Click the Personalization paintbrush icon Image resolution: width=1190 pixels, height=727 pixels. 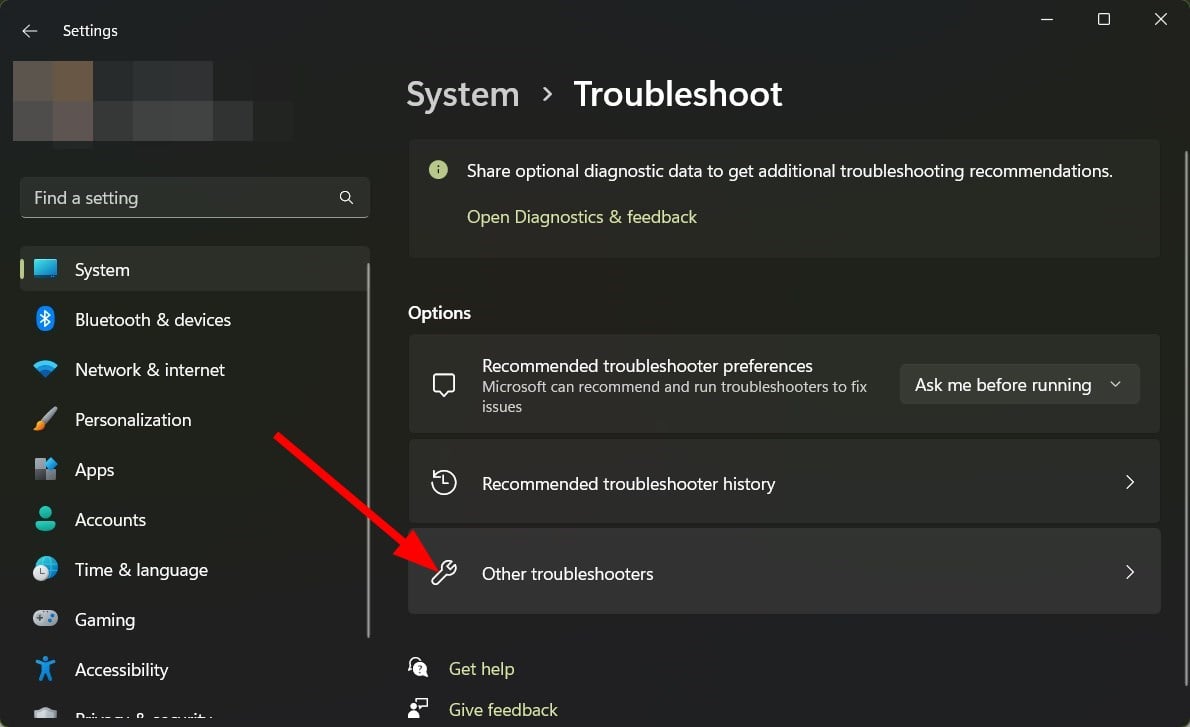click(46, 420)
